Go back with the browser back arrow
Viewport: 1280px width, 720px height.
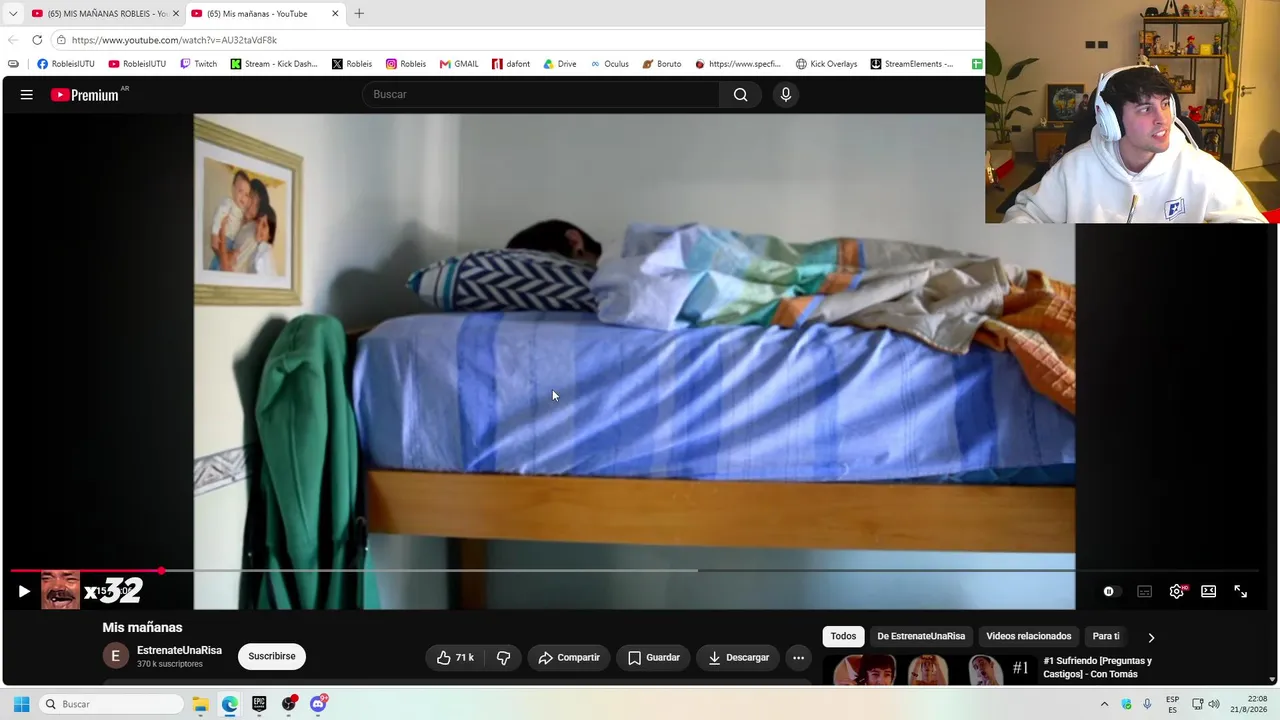(x=13, y=40)
